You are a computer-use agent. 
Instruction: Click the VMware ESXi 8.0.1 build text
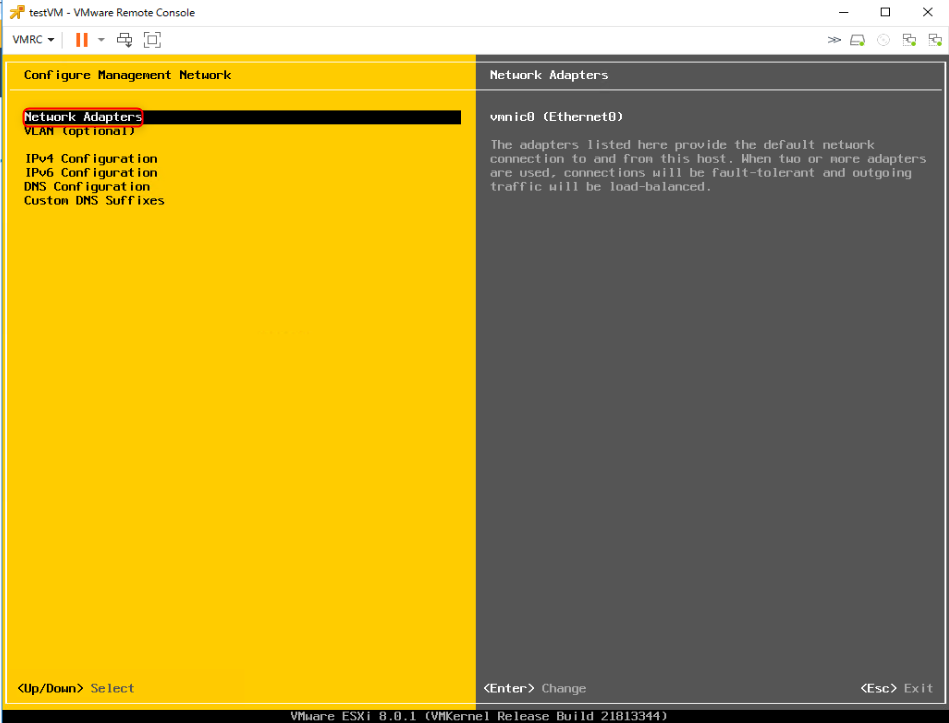coord(479,716)
